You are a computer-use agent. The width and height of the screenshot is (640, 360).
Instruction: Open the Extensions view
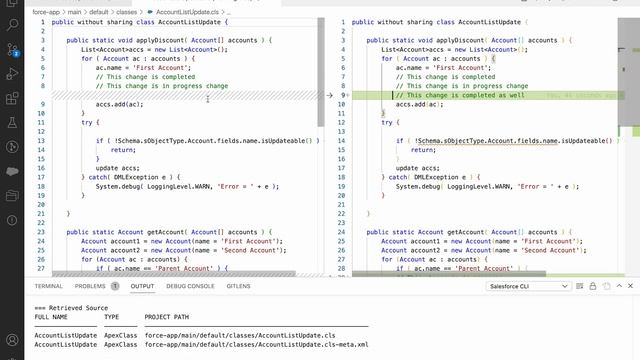pyautogui.click(x=12, y=98)
